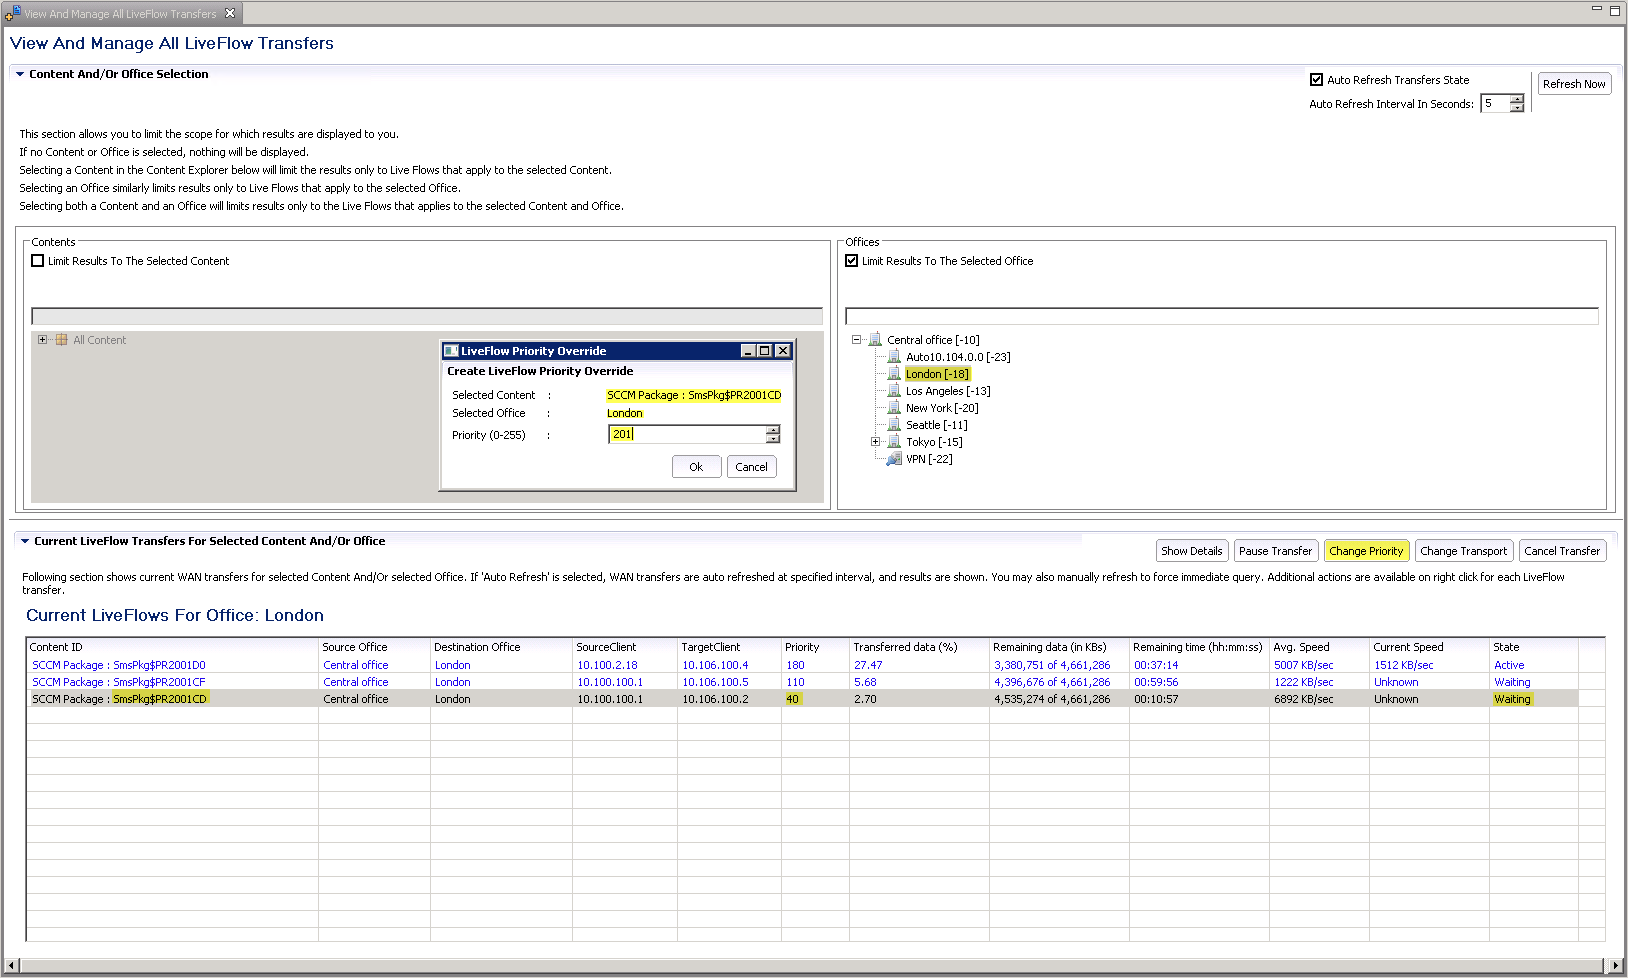Click the LiveFlow Priority Override dialog icon
This screenshot has height=978, width=1628.
click(x=451, y=351)
